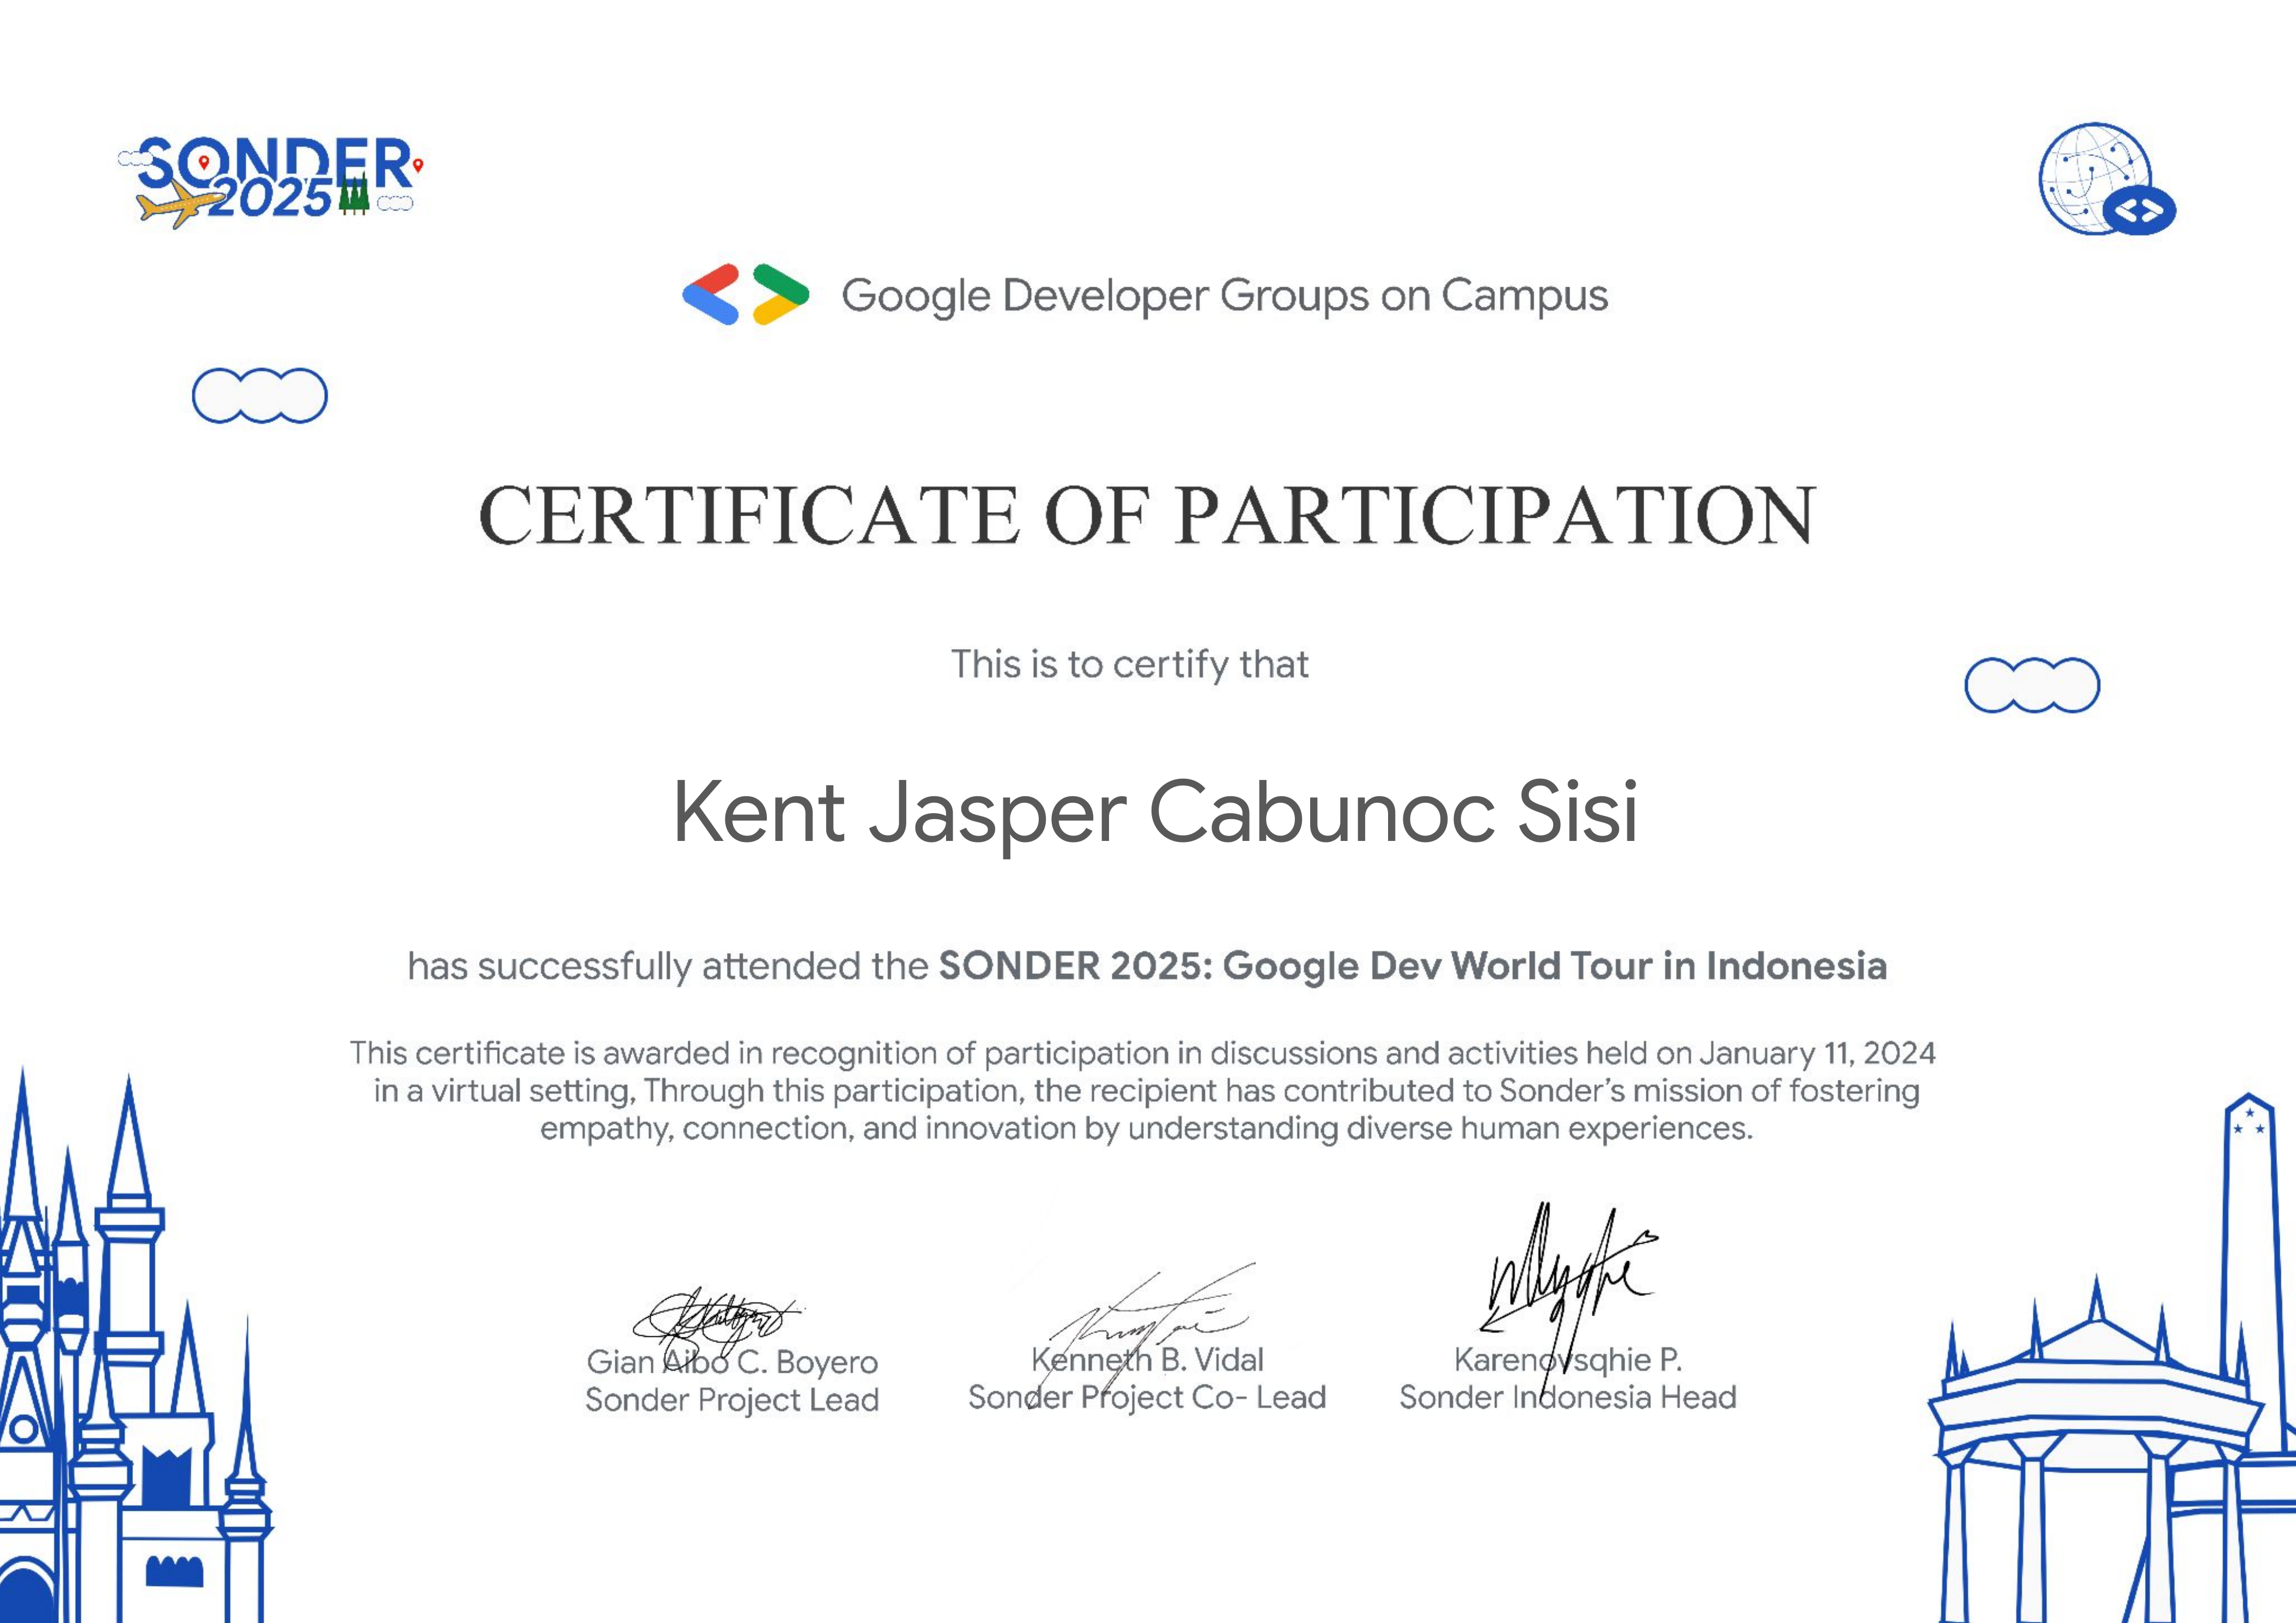Click the date "January 11, 2024"
Viewport: 2296px width, 1623px height.
pyautogui.click(x=1817, y=1053)
